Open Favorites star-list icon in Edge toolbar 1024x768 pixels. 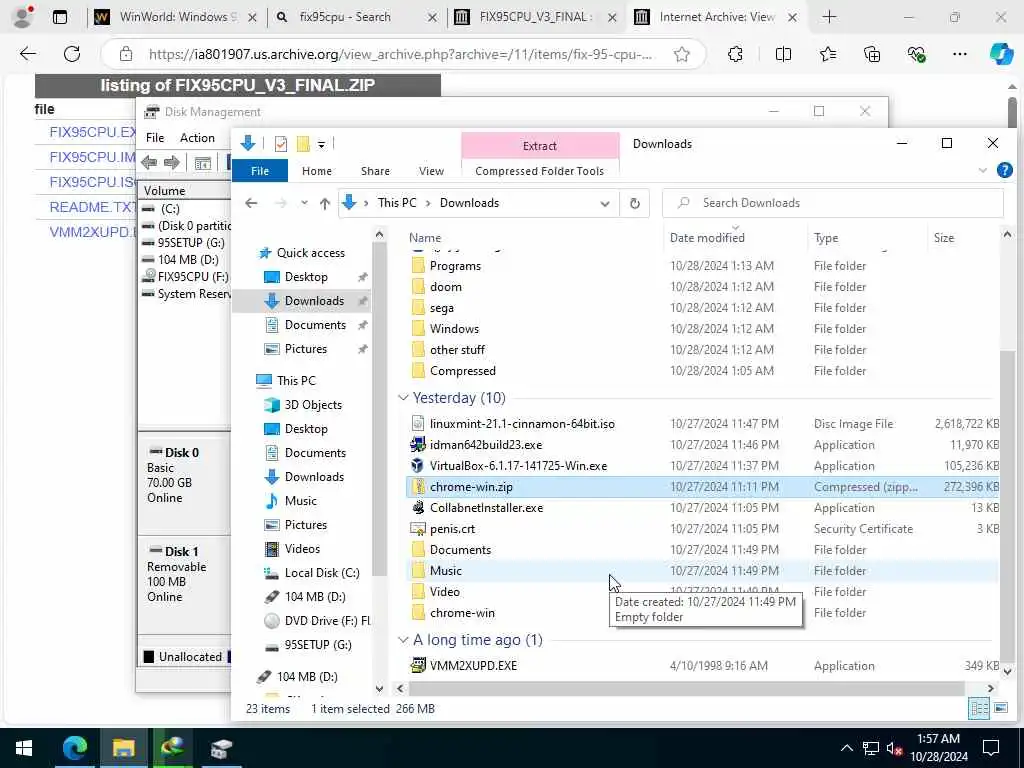827,54
